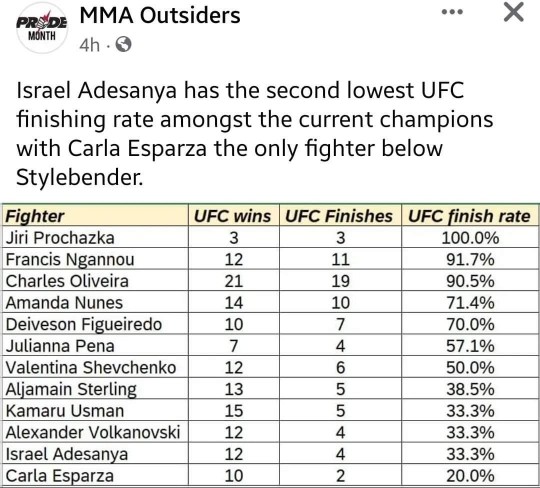Select the UFC Finishes column header
The height and width of the screenshot is (488, 540).
tap(339, 216)
